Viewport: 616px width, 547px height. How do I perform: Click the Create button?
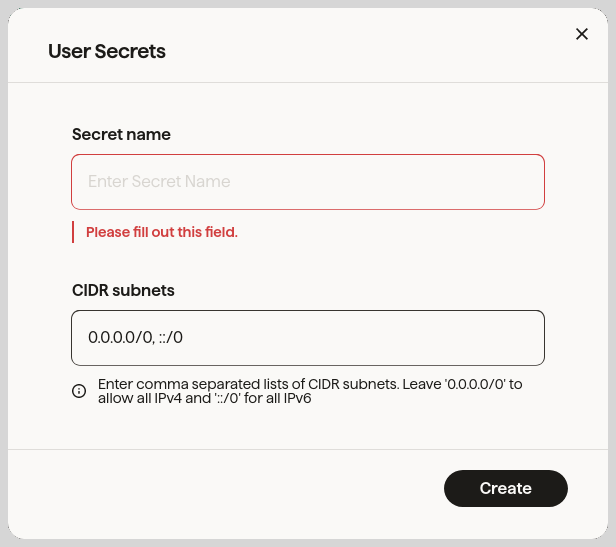[505, 488]
